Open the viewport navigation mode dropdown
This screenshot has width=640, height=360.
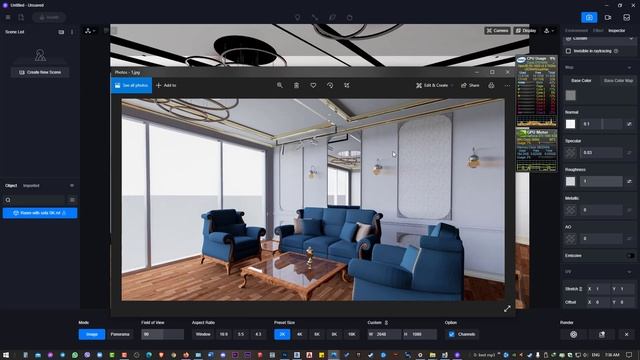point(90,31)
